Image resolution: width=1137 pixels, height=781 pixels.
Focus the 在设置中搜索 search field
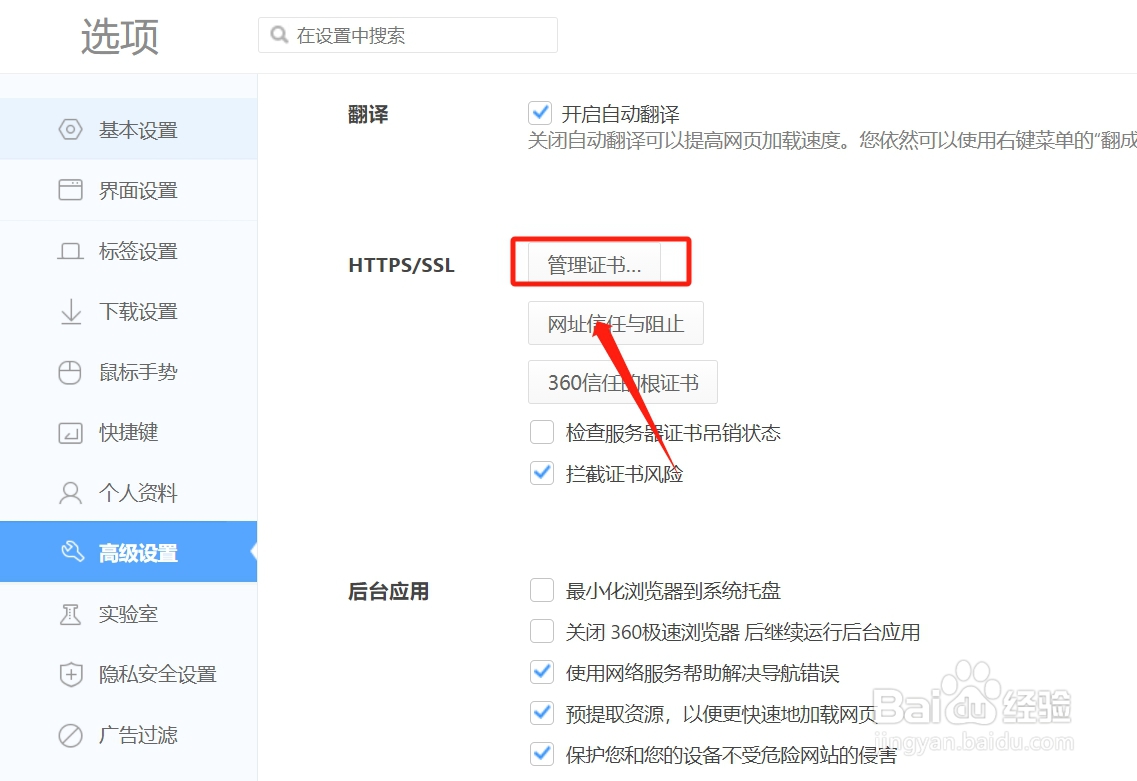click(x=408, y=35)
